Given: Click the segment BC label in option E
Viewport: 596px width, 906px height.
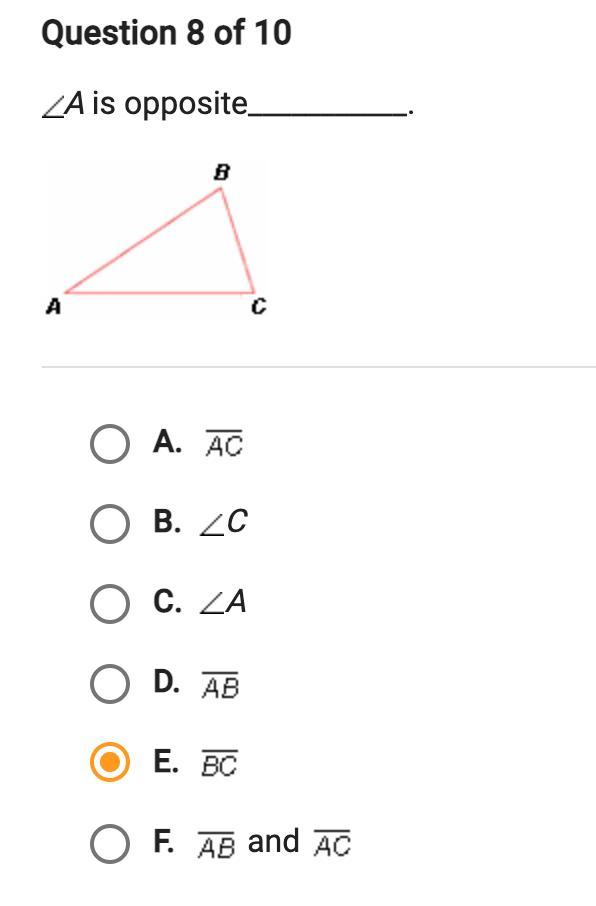Looking at the screenshot, I should [219, 763].
